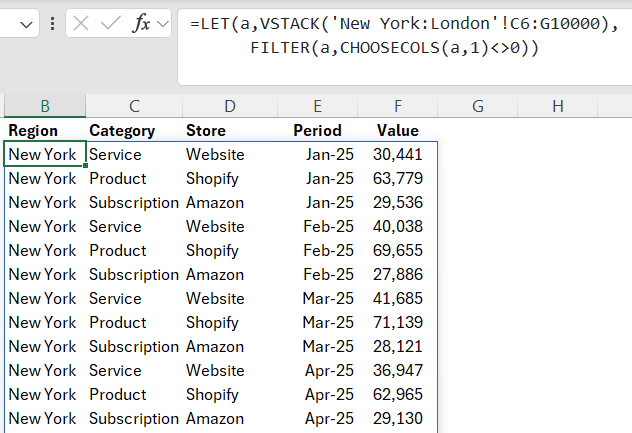632x433 pixels.
Task: Click inside the LET formula text
Action: [400, 24]
